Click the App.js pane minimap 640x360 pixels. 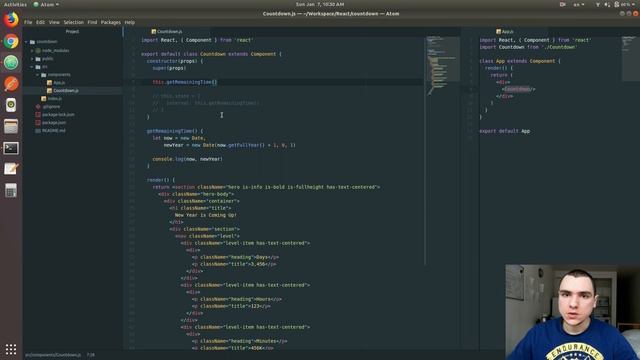[x=630, y=58]
